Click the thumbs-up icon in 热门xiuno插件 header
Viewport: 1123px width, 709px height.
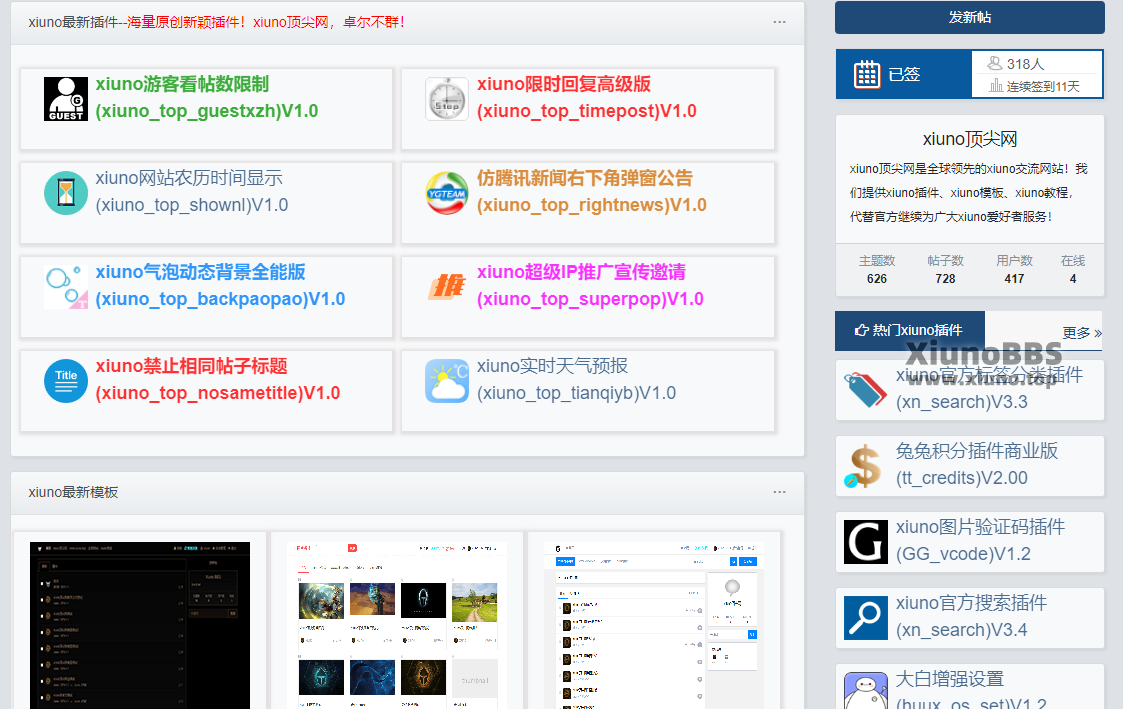point(862,330)
